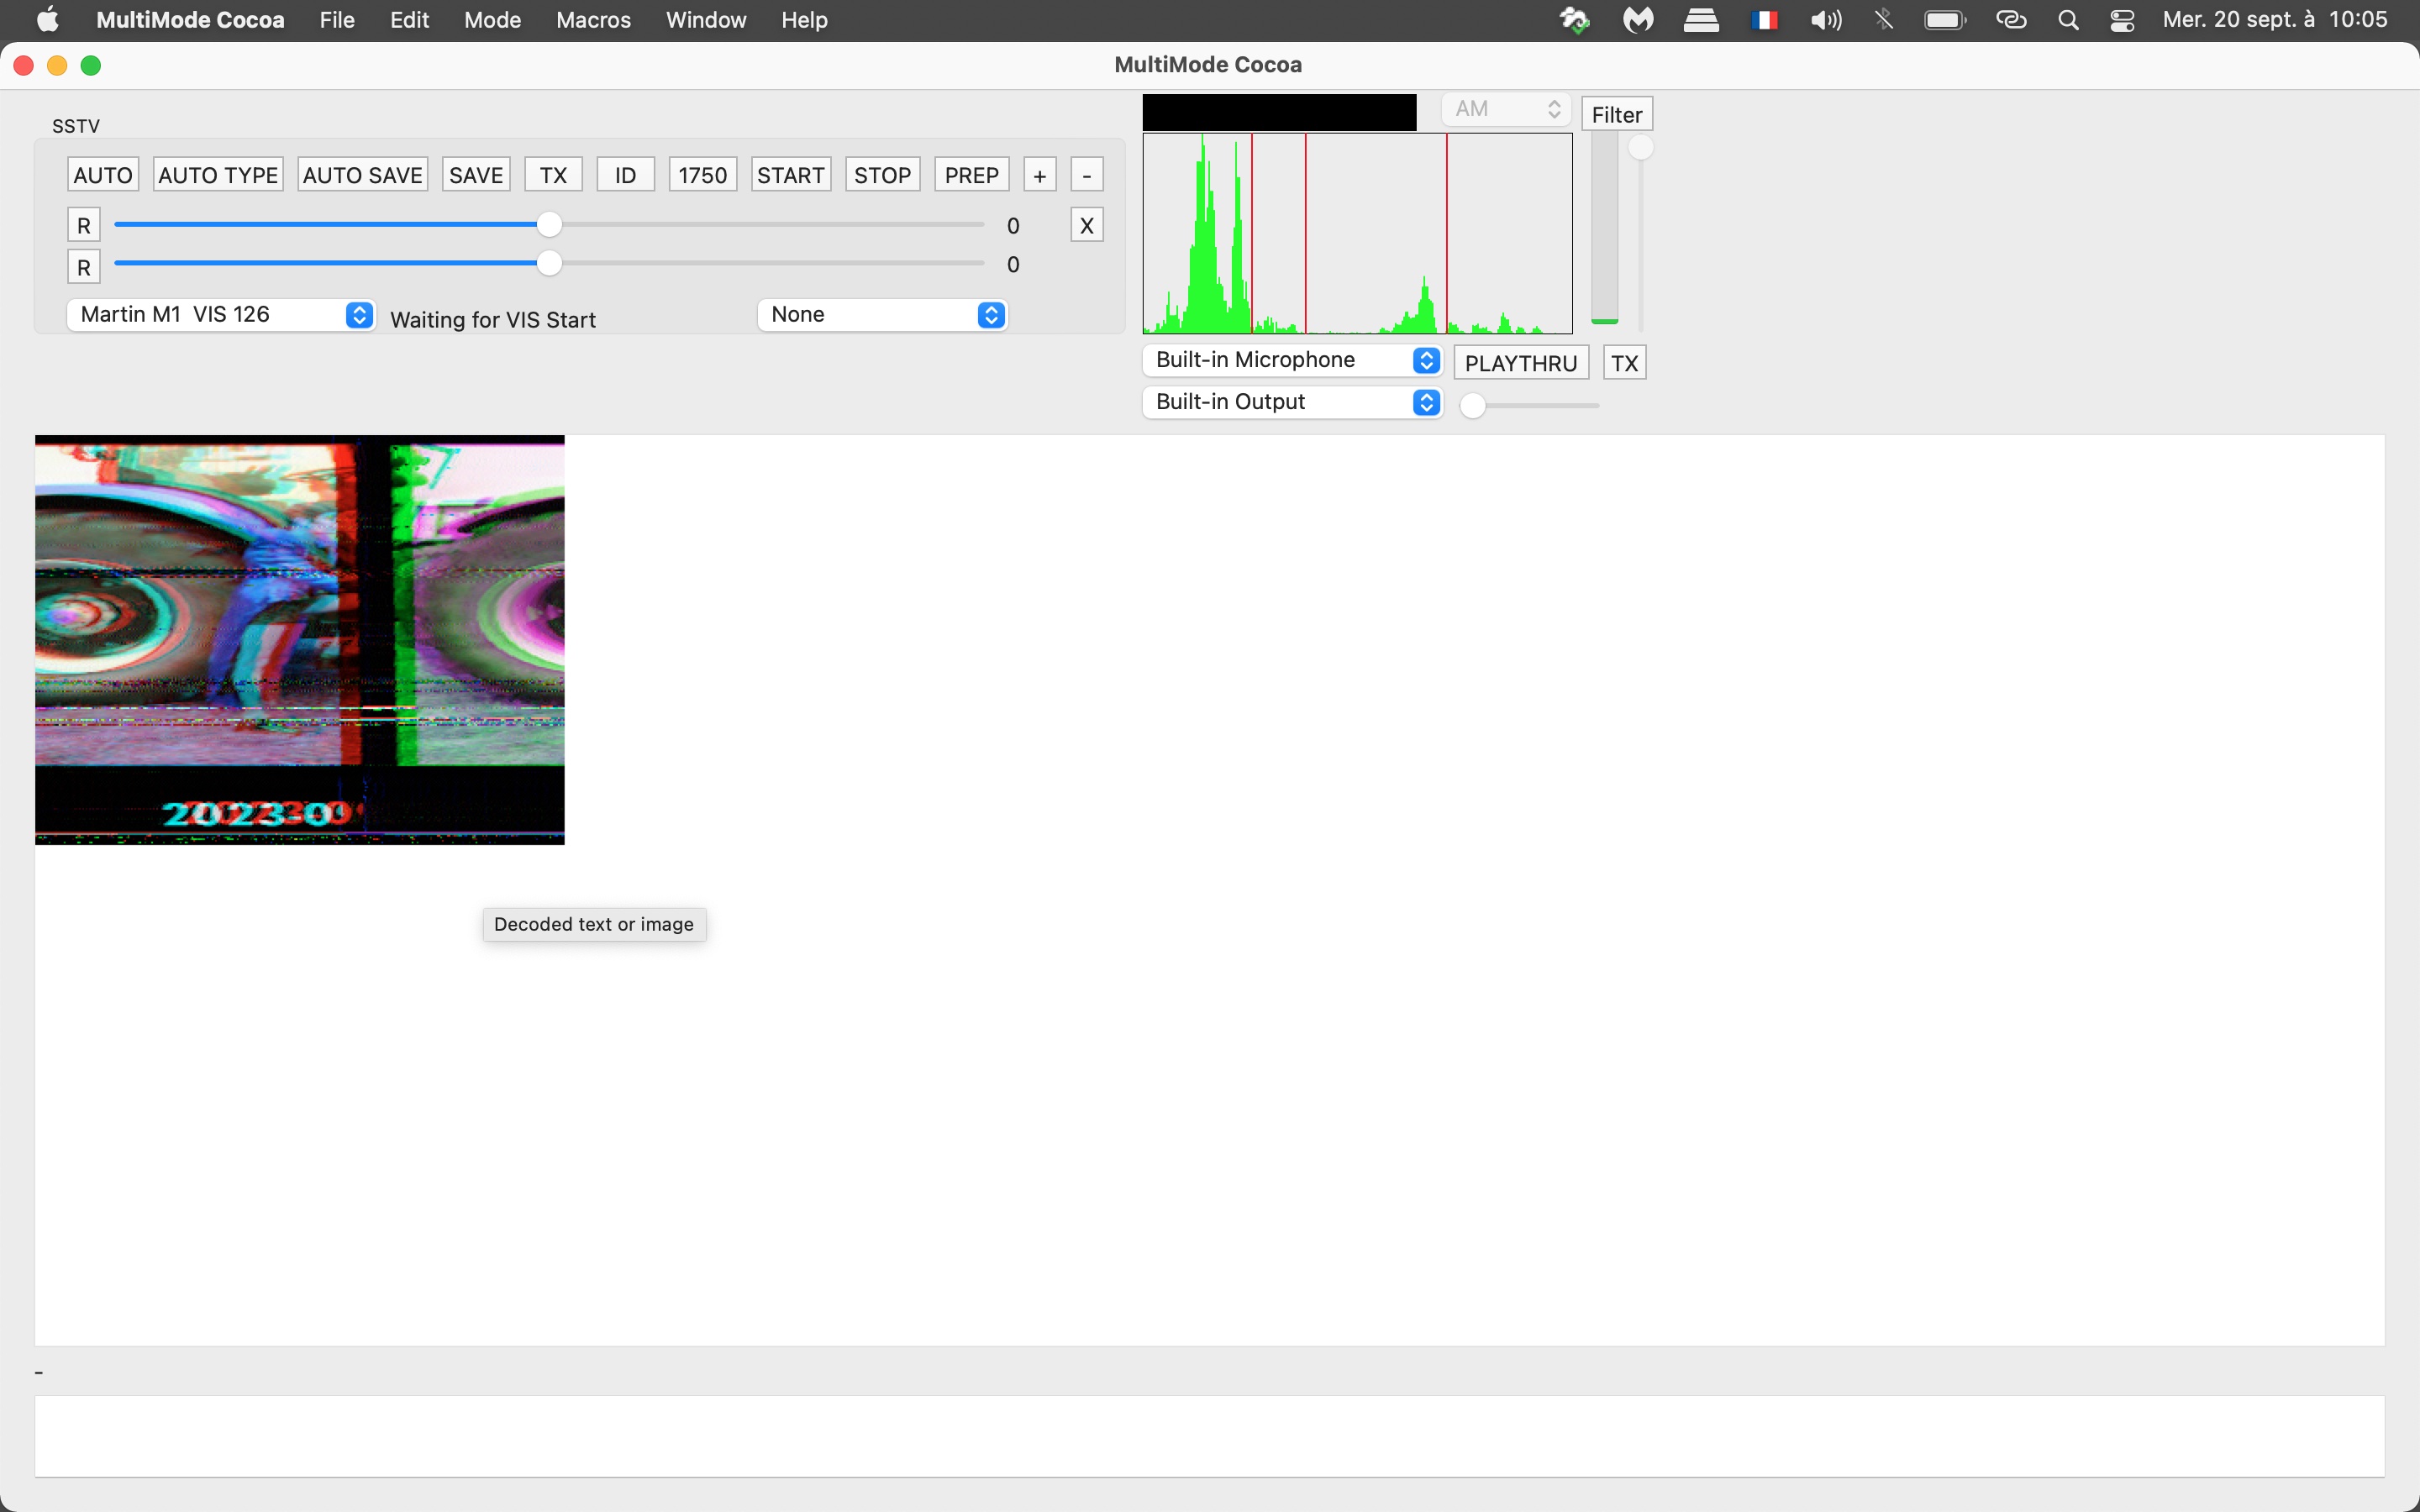This screenshot has width=2420, height=1512.
Task: Toggle PLAYTHRU audio monitoring
Action: [x=1520, y=363]
